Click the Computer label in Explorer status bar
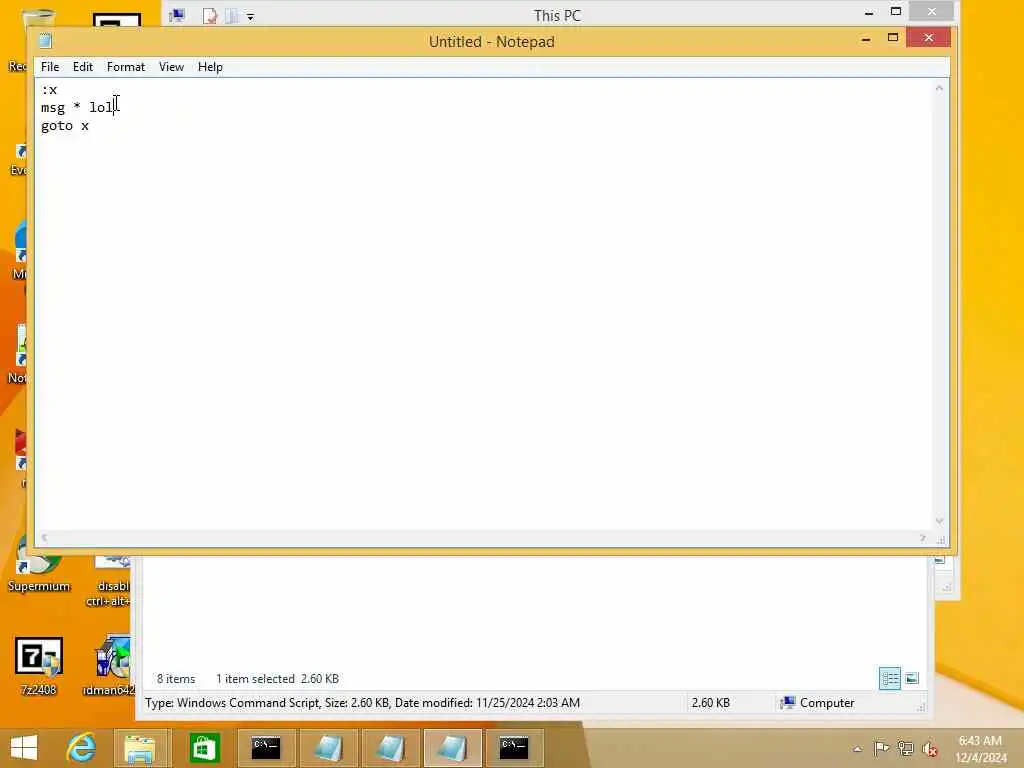 [818, 703]
